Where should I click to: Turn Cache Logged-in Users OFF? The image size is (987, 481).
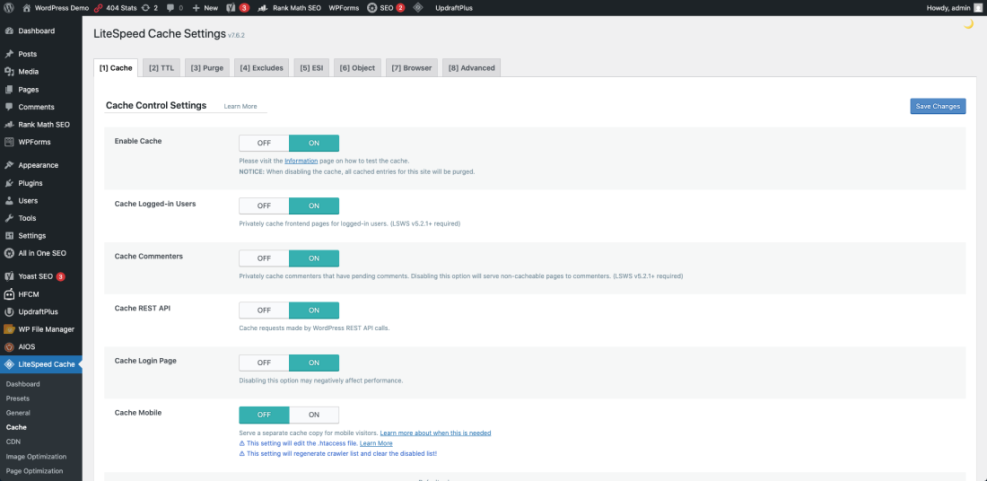pyautogui.click(x=264, y=206)
